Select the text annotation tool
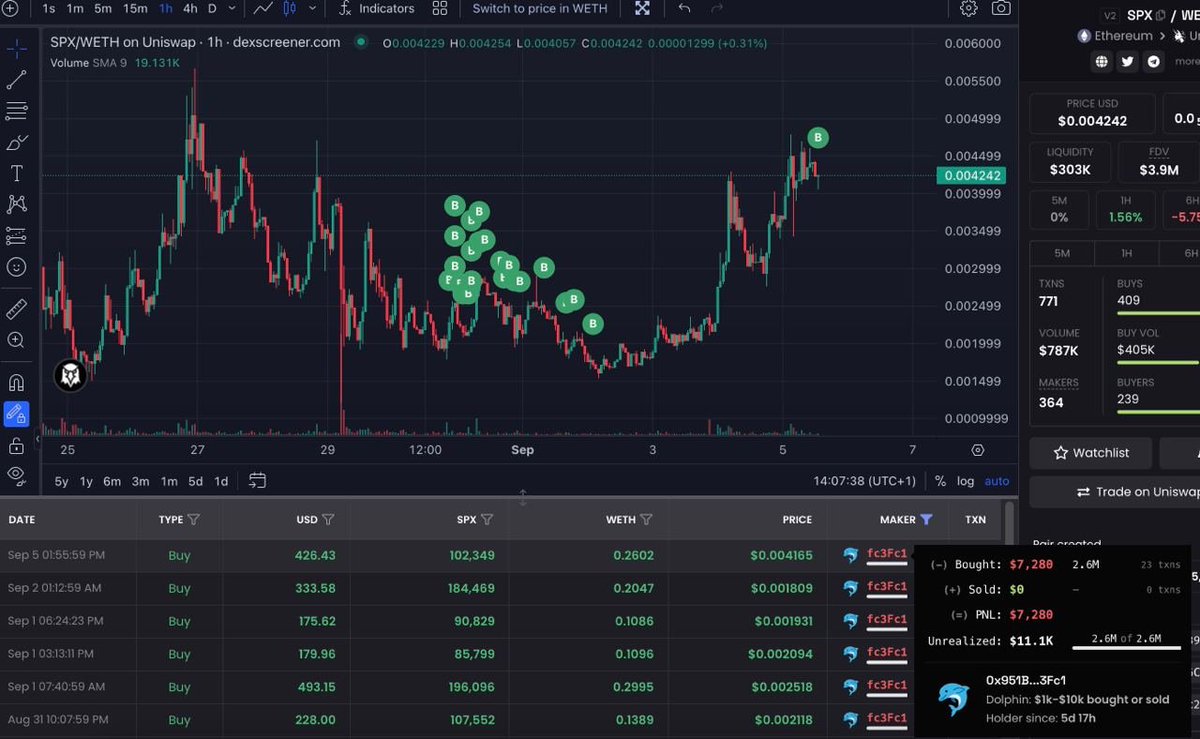The width and height of the screenshot is (1200, 739). [17, 174]
